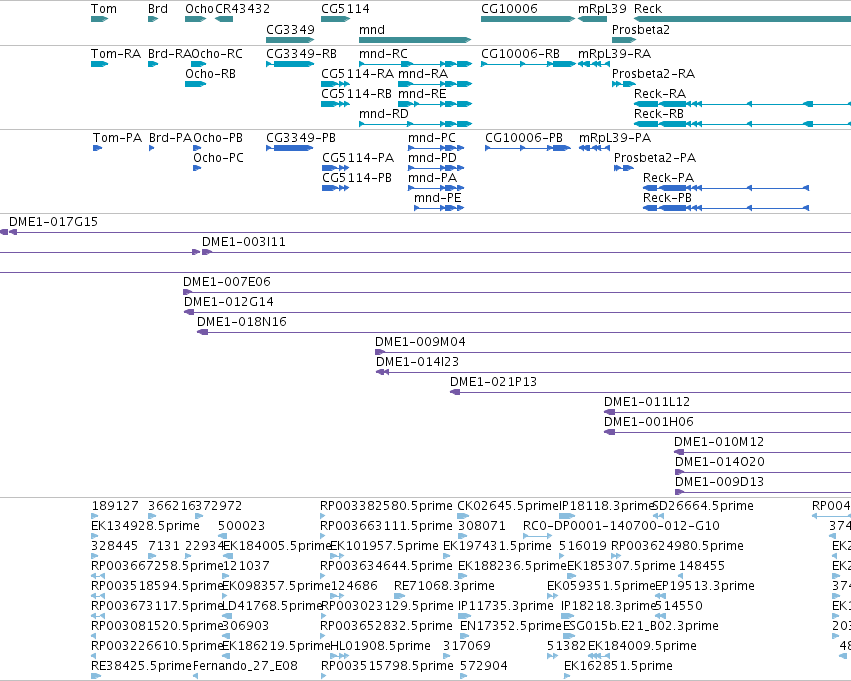Select protein CG3349-PB
Image resolution: width=851 pixels, height=681 pixels.
tap(290, 148)
